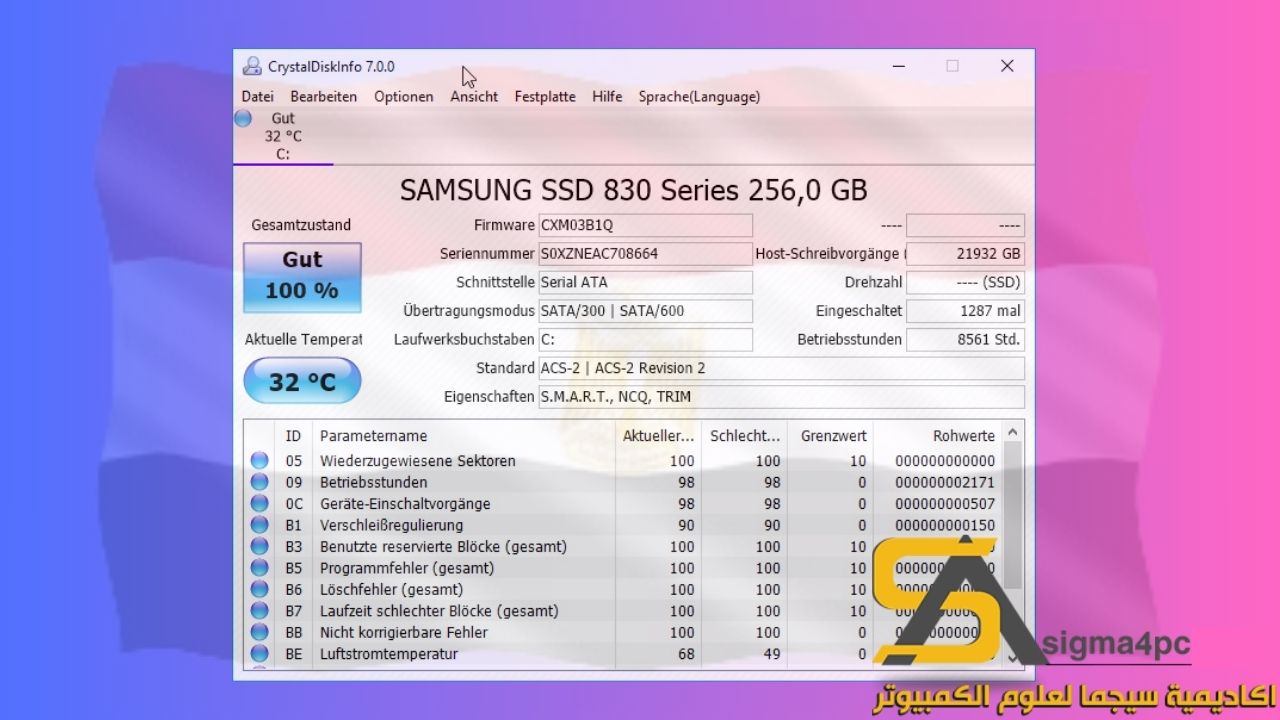Select Verschleißregulierung parameter text
The height and width of the screenshot is (720, 1280).
[392, 525]
